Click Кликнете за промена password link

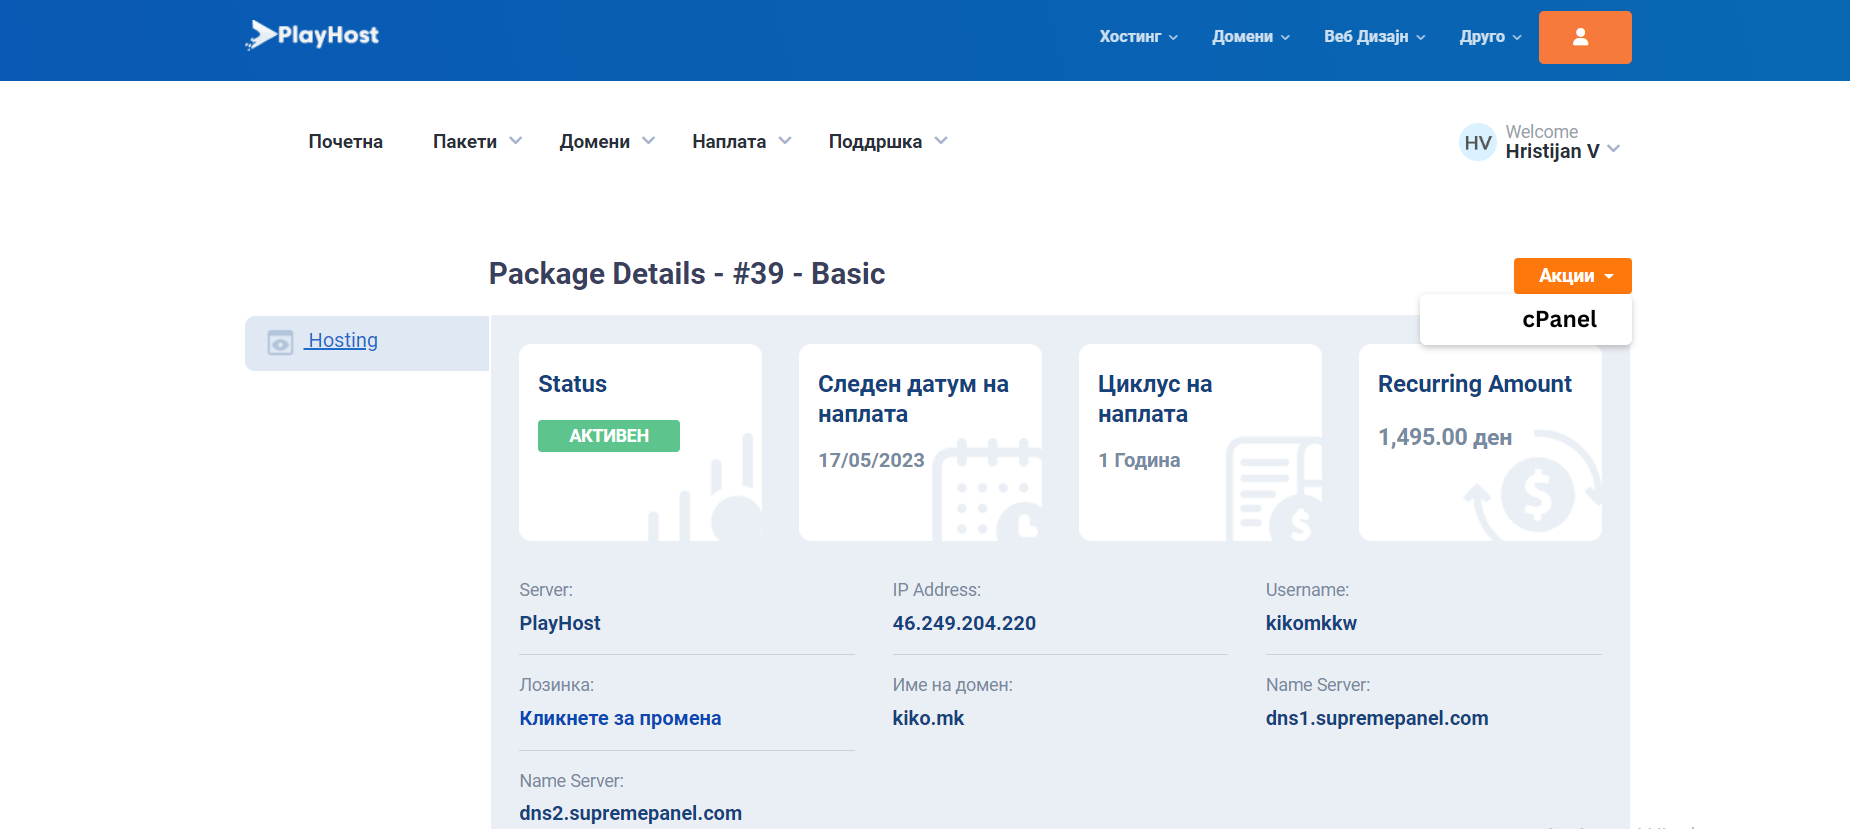[x=620, y=718]
